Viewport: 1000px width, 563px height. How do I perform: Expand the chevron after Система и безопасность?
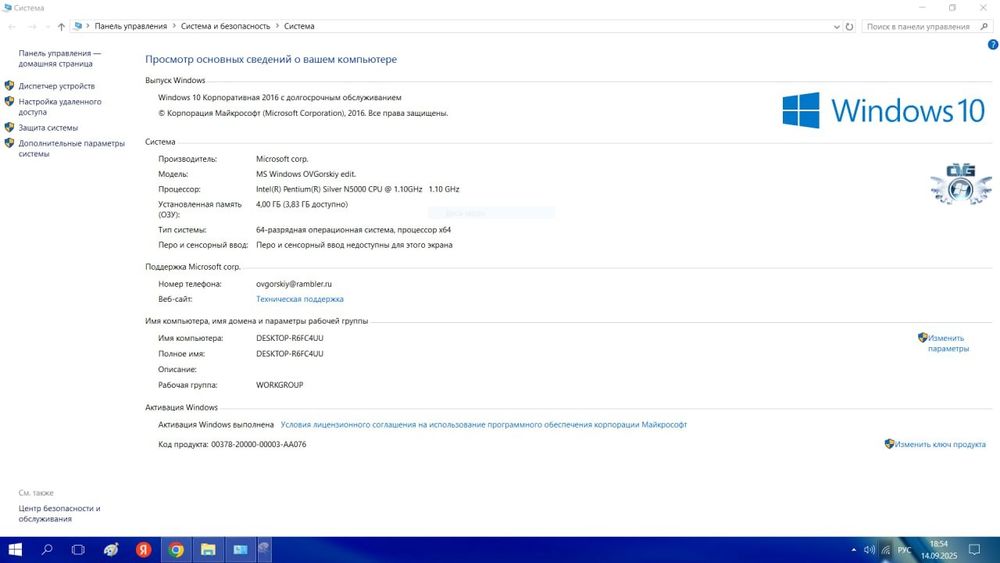pyautogui.click(x=277, y=26)
